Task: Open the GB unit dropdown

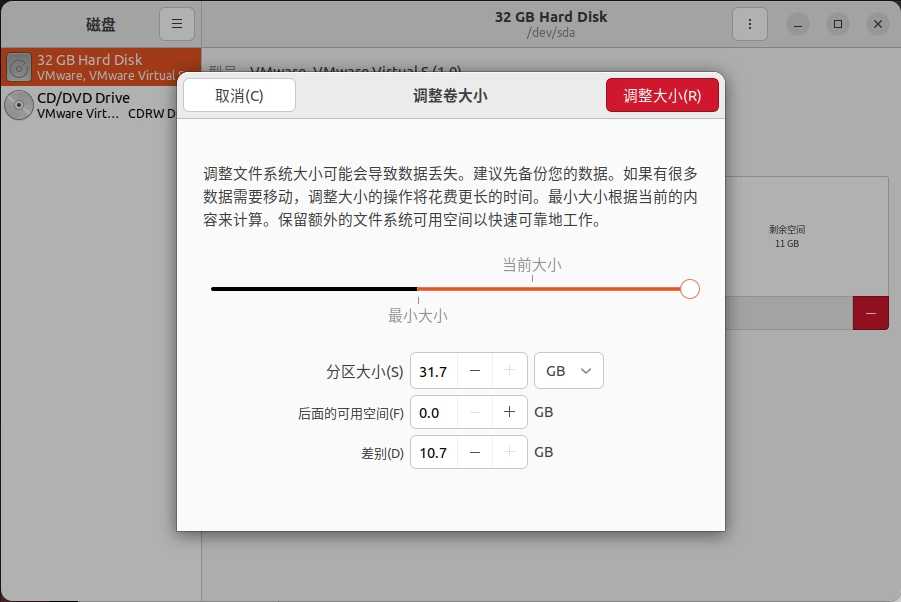Action: (568, 371)
